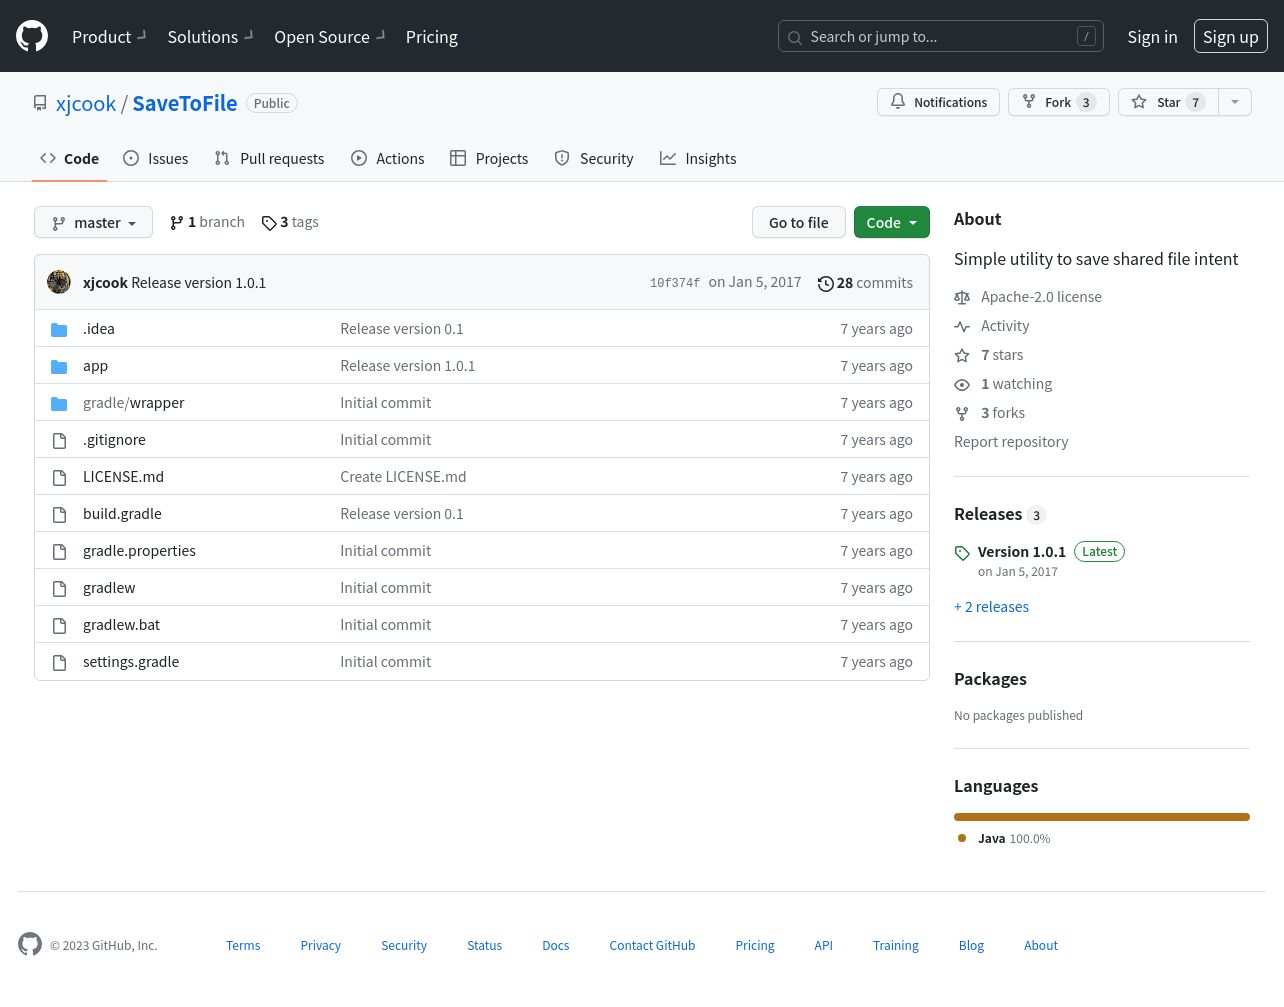This screenshot has width=1284, height=1007.
Task: Toggle Notifications for this repository
Action: coord(938,102)
